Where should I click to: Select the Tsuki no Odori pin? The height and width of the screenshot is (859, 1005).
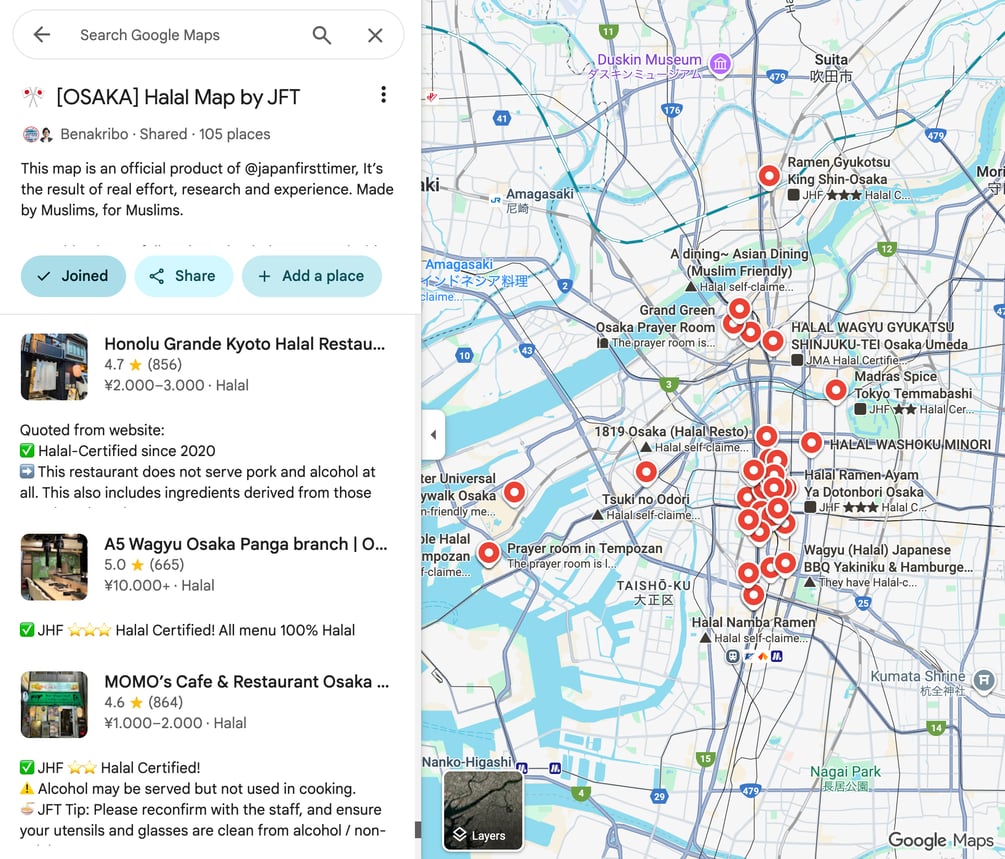[646, 472]
